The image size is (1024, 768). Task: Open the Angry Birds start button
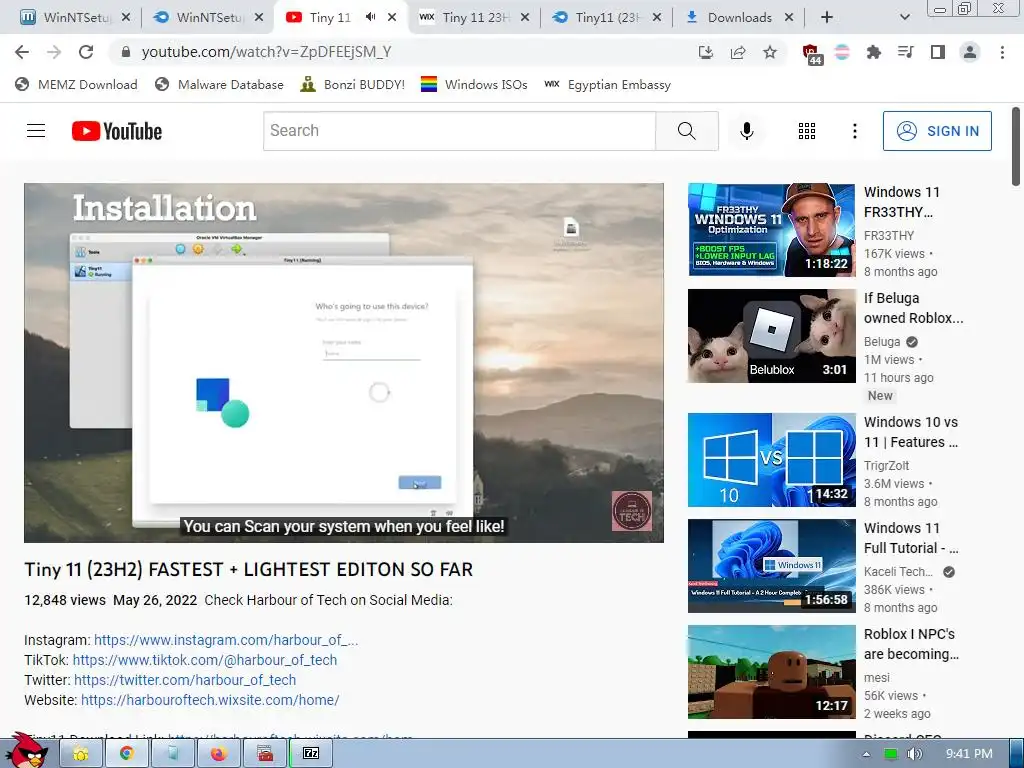27,752
